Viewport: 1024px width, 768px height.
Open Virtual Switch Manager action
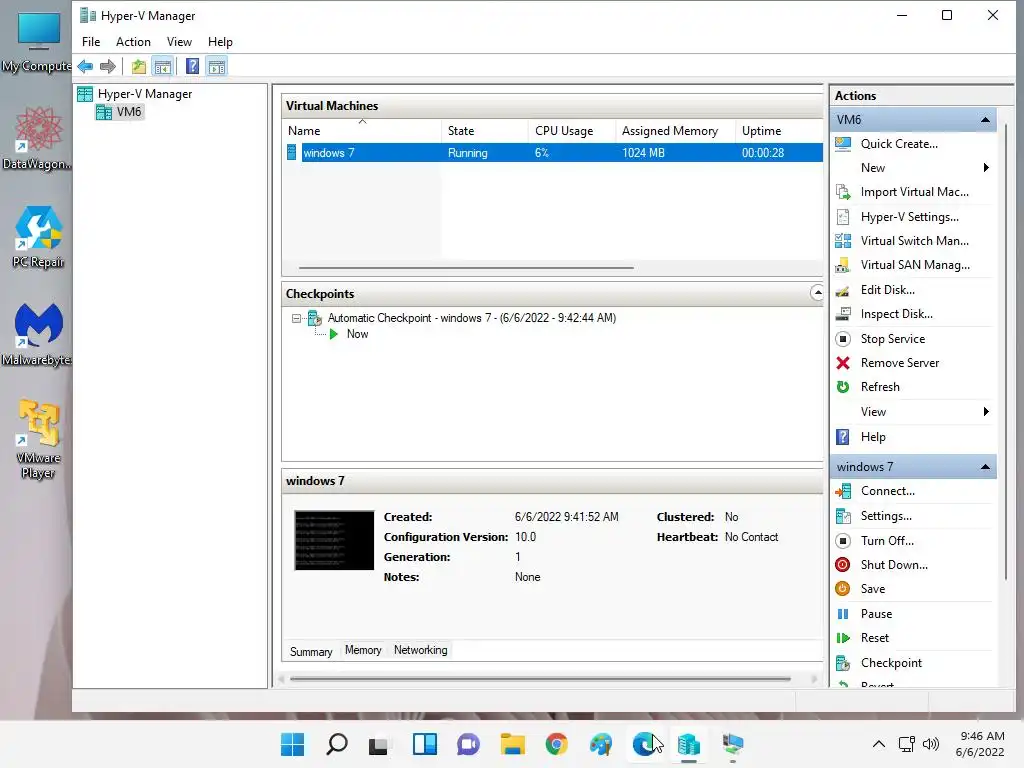point(912,241)
